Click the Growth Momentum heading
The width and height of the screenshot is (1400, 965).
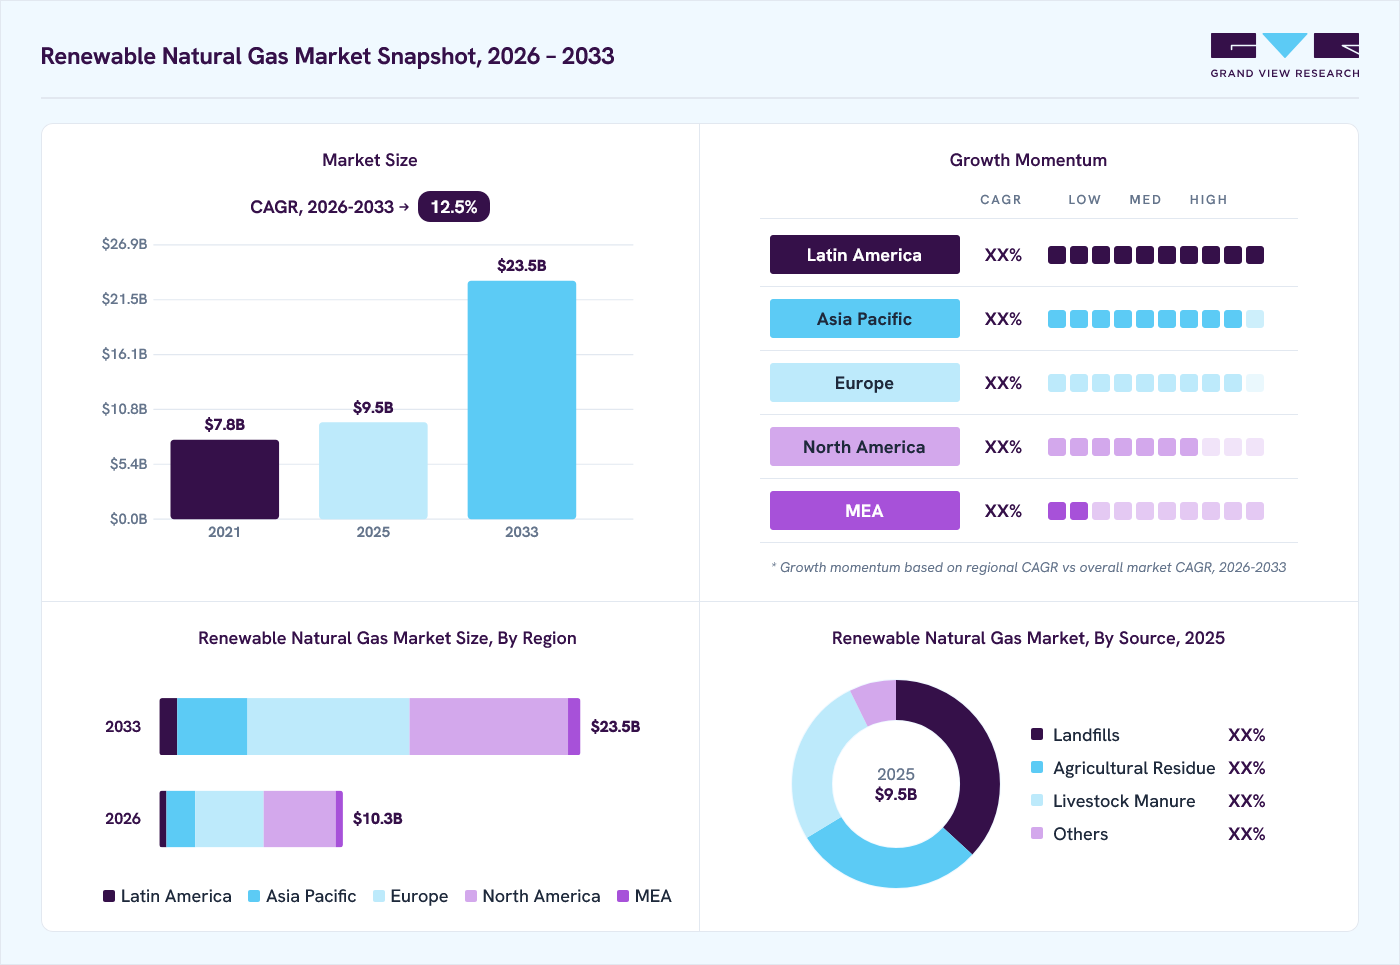[x=1028, y=160]
